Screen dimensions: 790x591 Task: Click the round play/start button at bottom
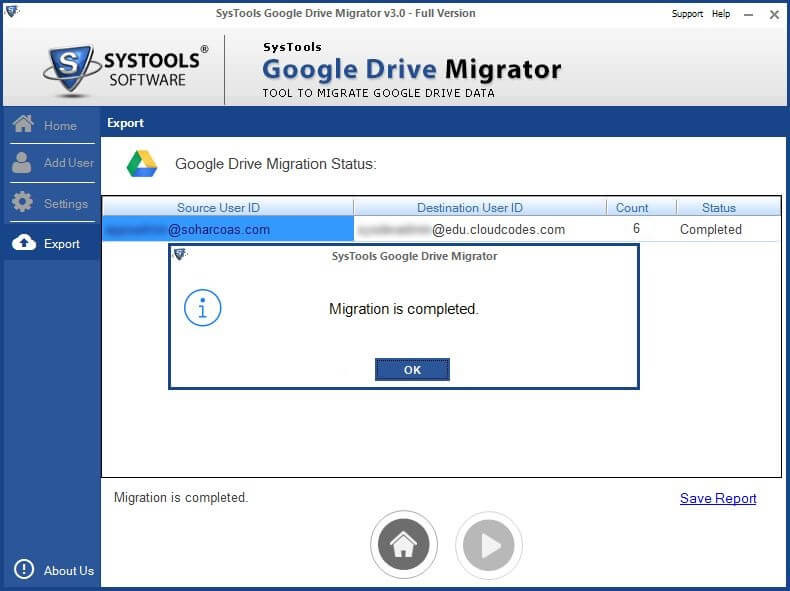[x=488, y=545]
